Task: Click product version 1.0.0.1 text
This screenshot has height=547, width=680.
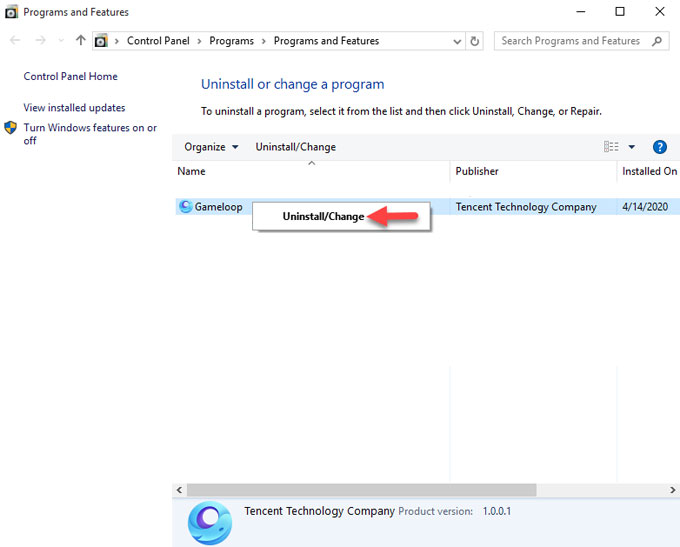Action: coord(497,511)
